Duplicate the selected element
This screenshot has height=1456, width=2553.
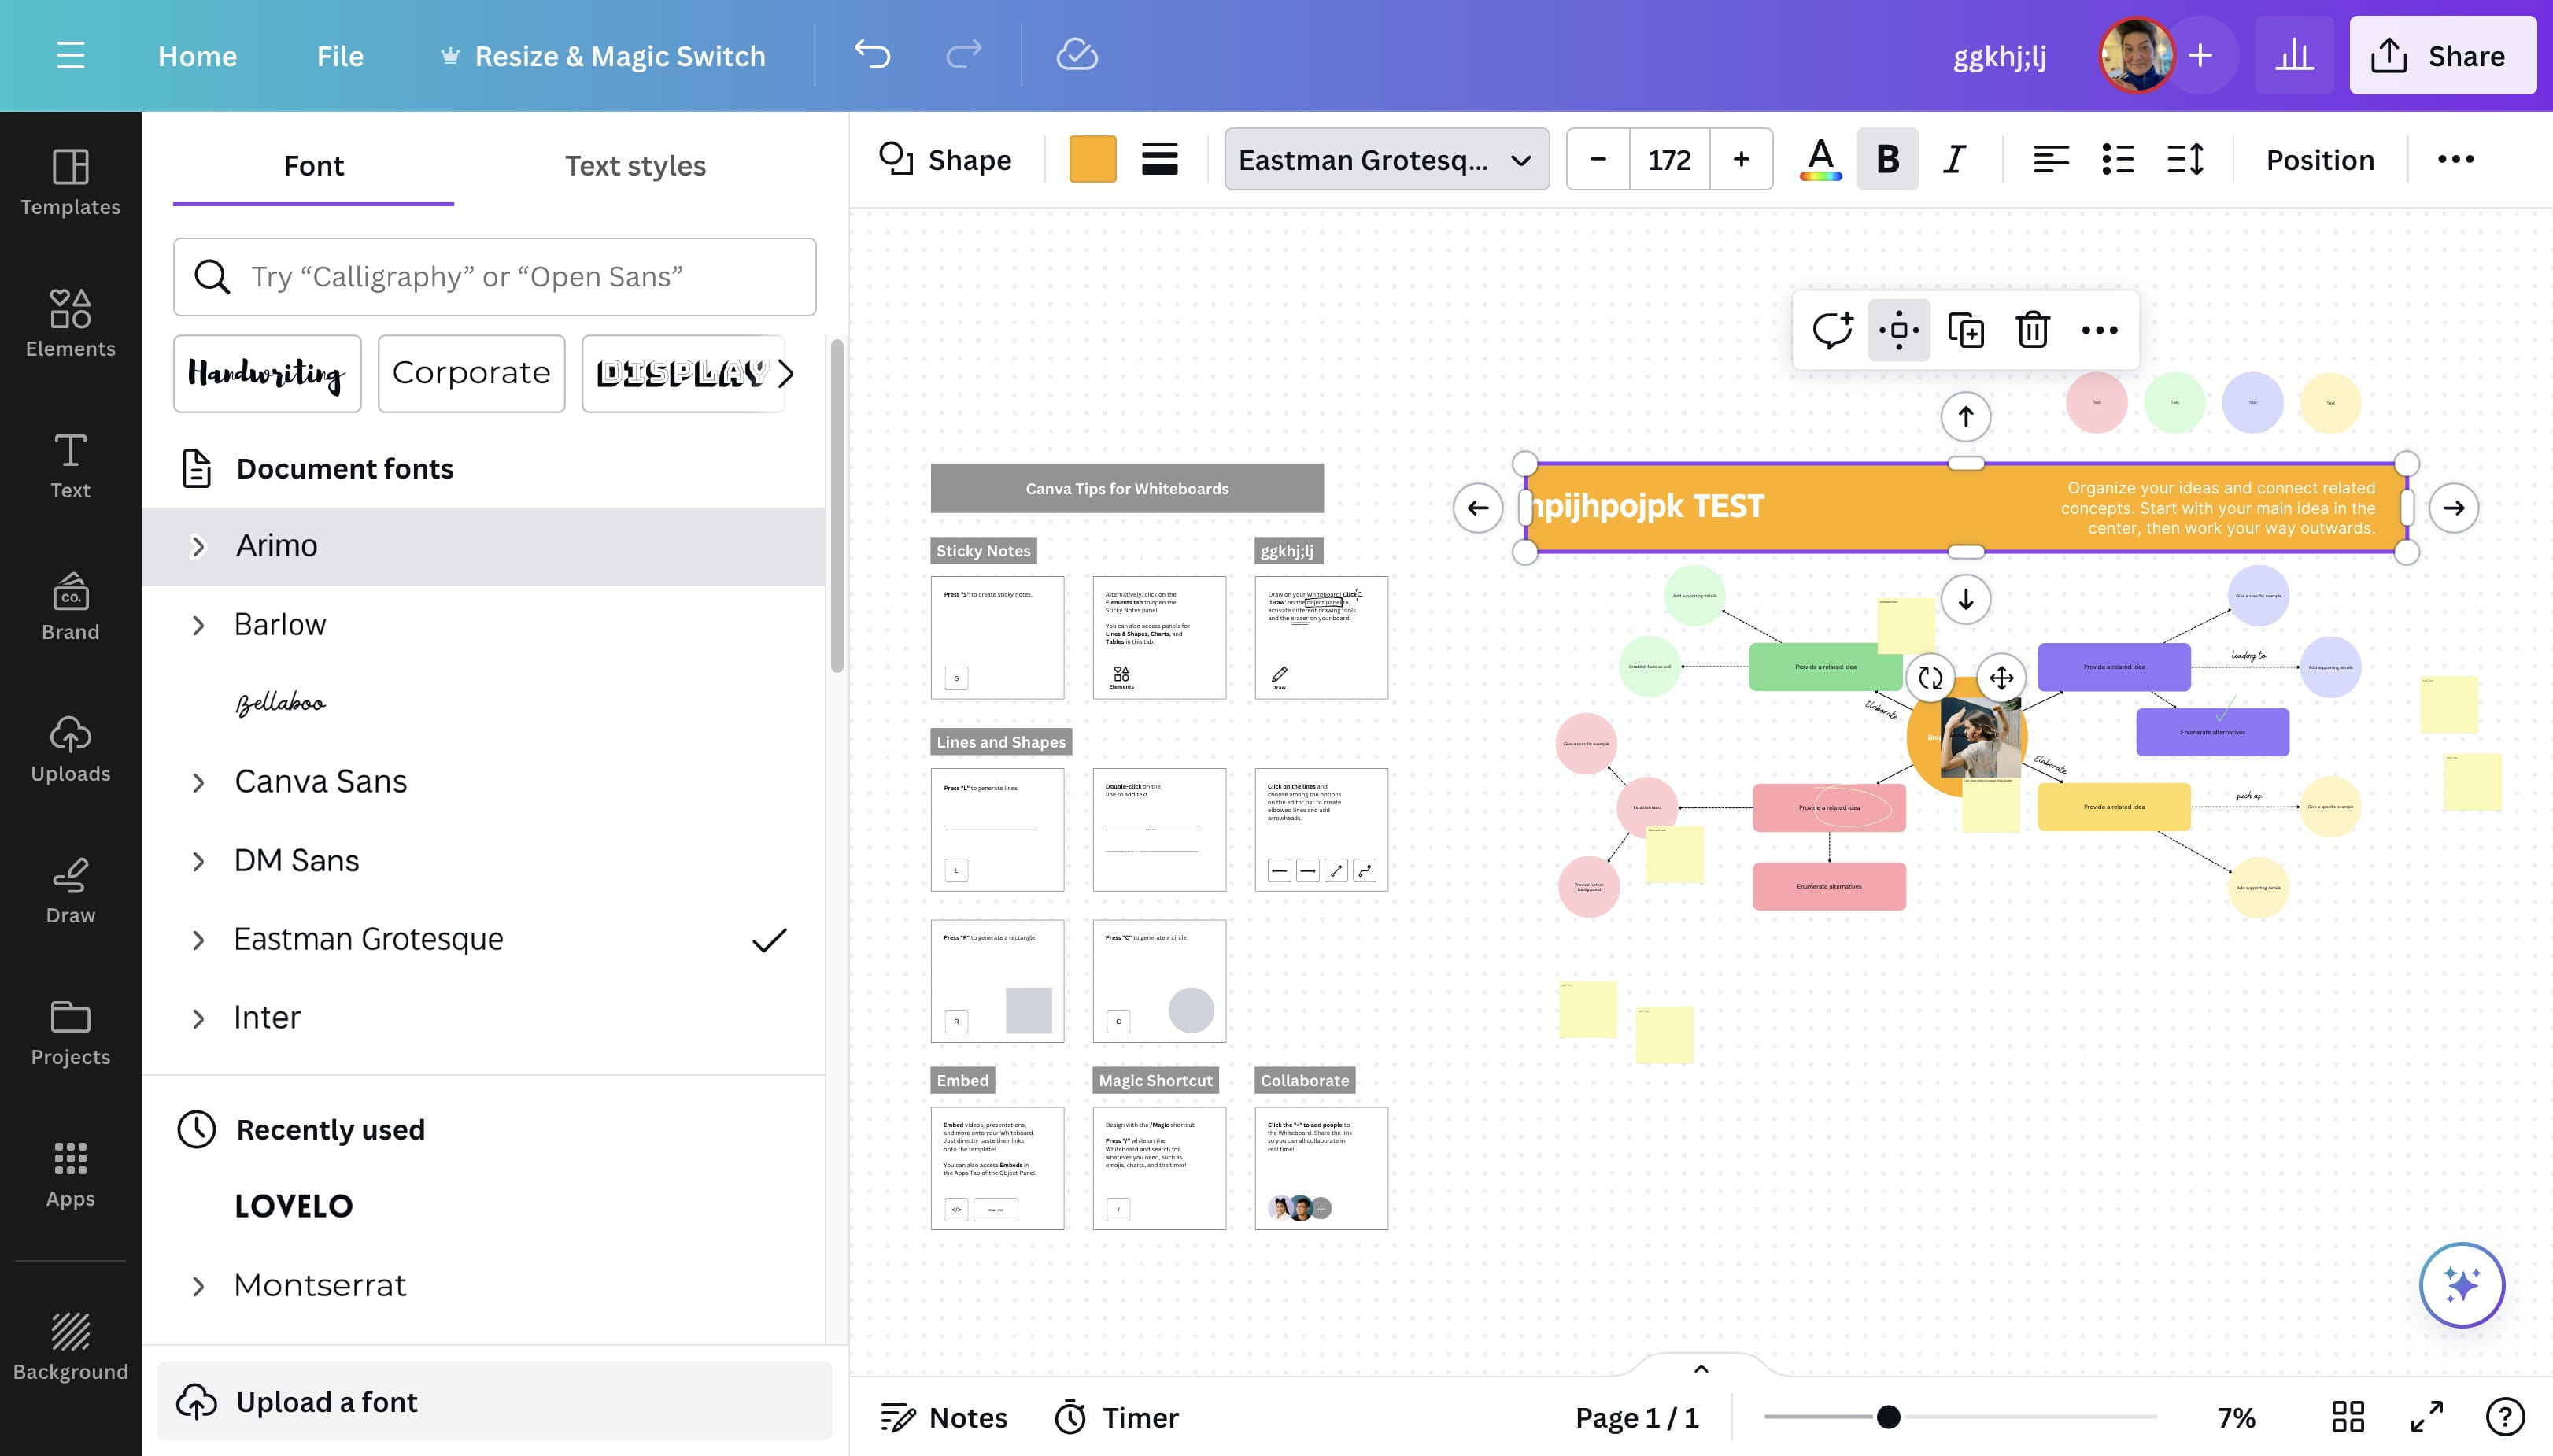point(1965,330)
